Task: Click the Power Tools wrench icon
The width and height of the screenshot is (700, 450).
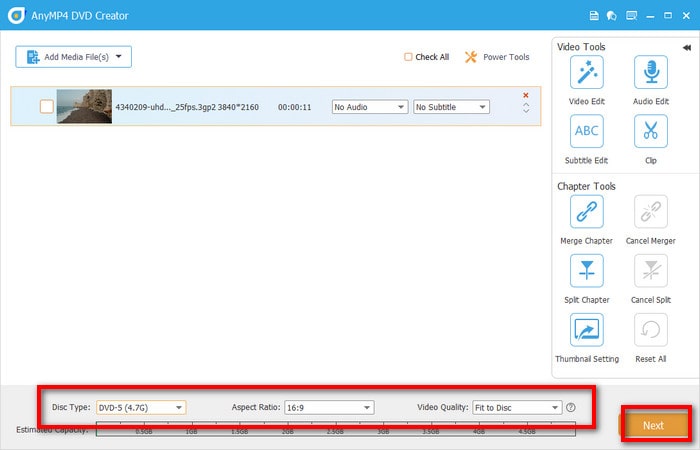Action: coord(471,57)
